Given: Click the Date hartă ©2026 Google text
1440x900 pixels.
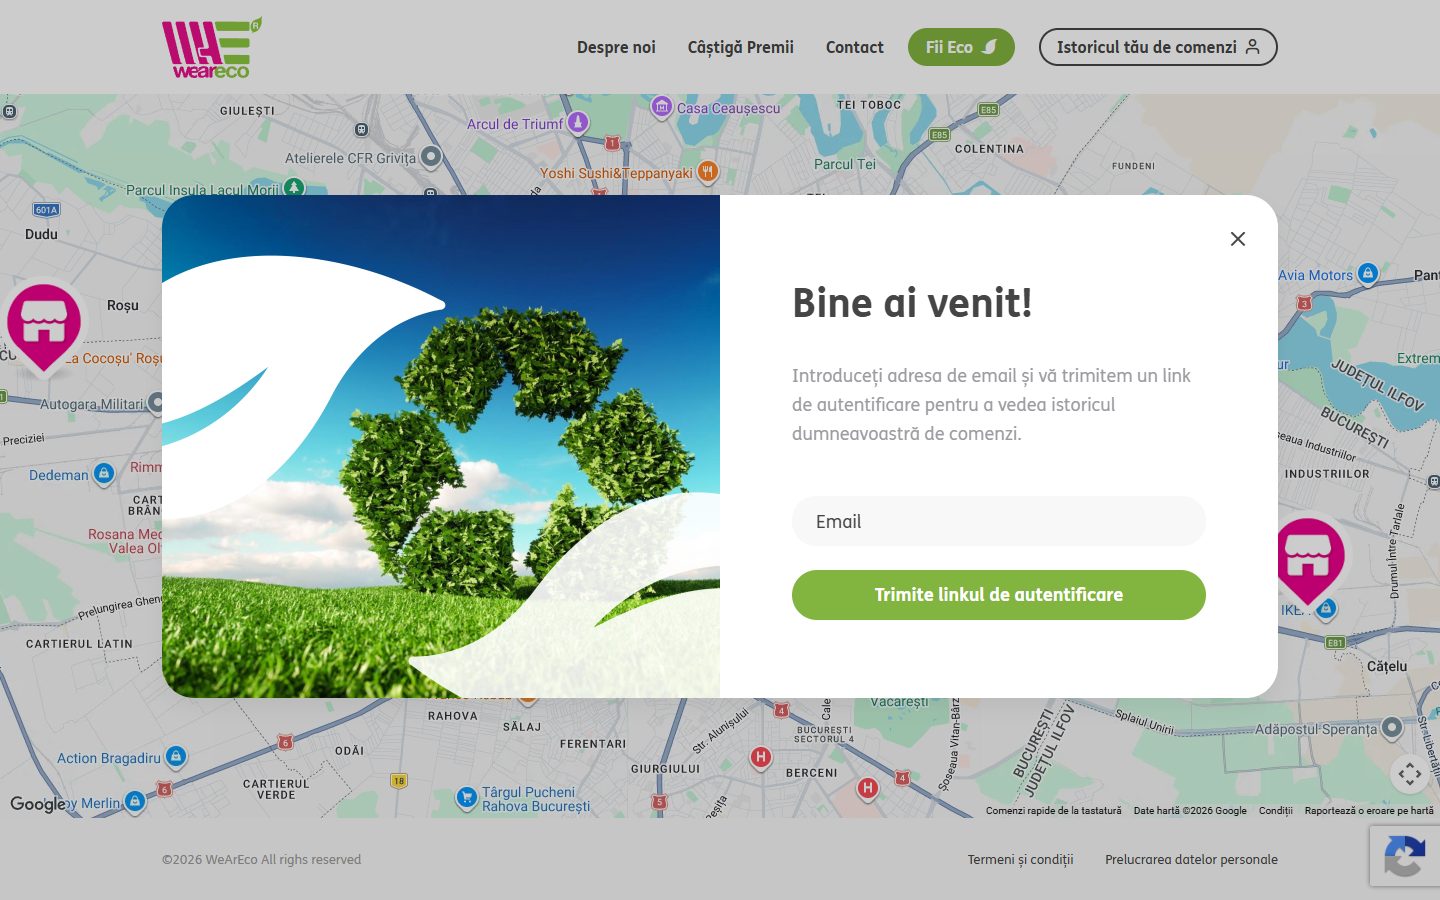Looking at the screenshot, I should [x=1190, y=811].
